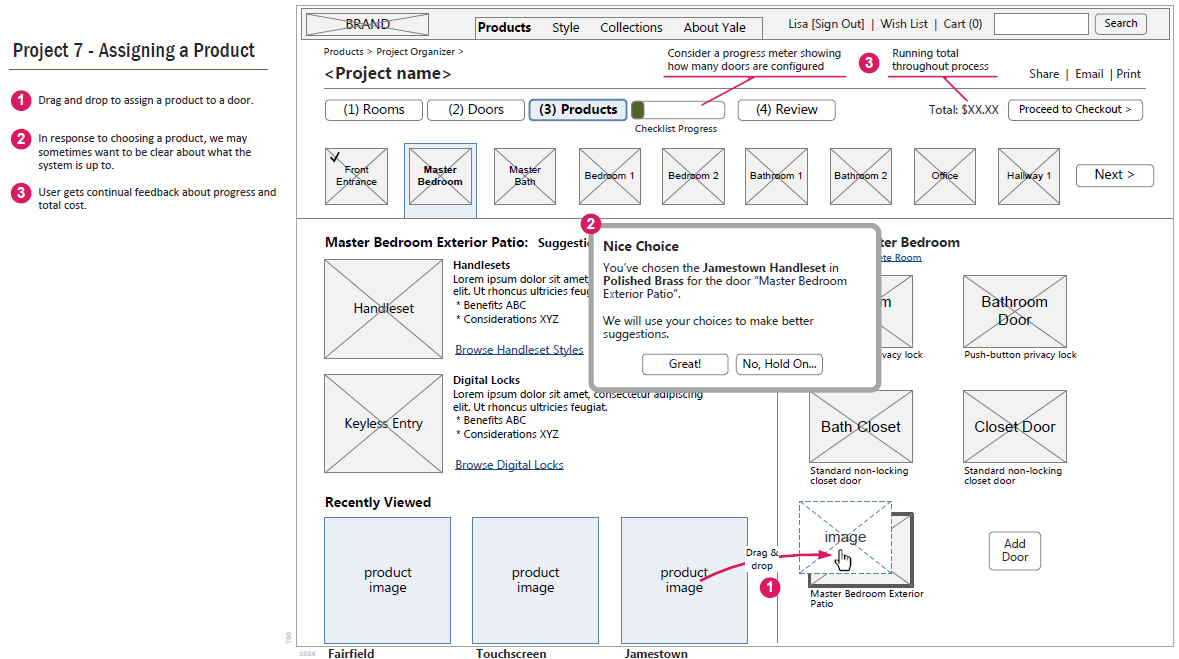Click the Add Door button

pyautogui.click(x=1014, y=551)
